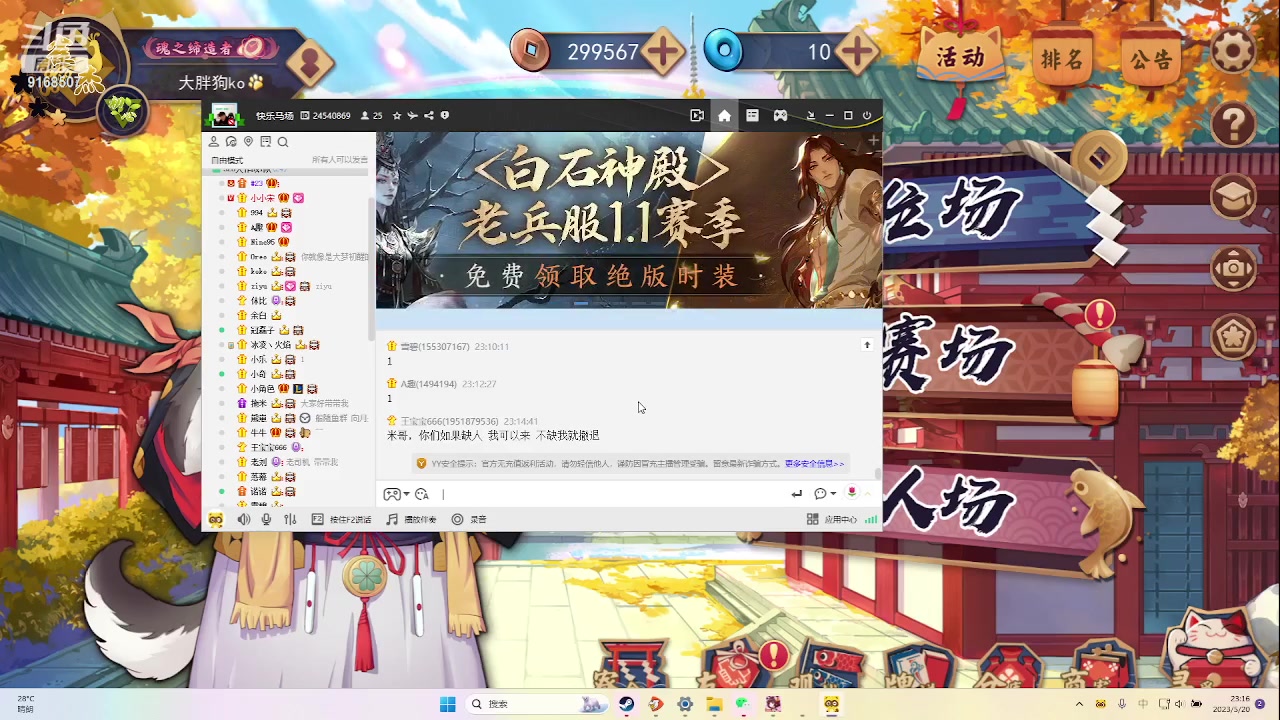Favorite the channel with star icon
Image resolution: width=1280 pixels, height=720 pixels.
pyautogui.click(x=397, y=116)
